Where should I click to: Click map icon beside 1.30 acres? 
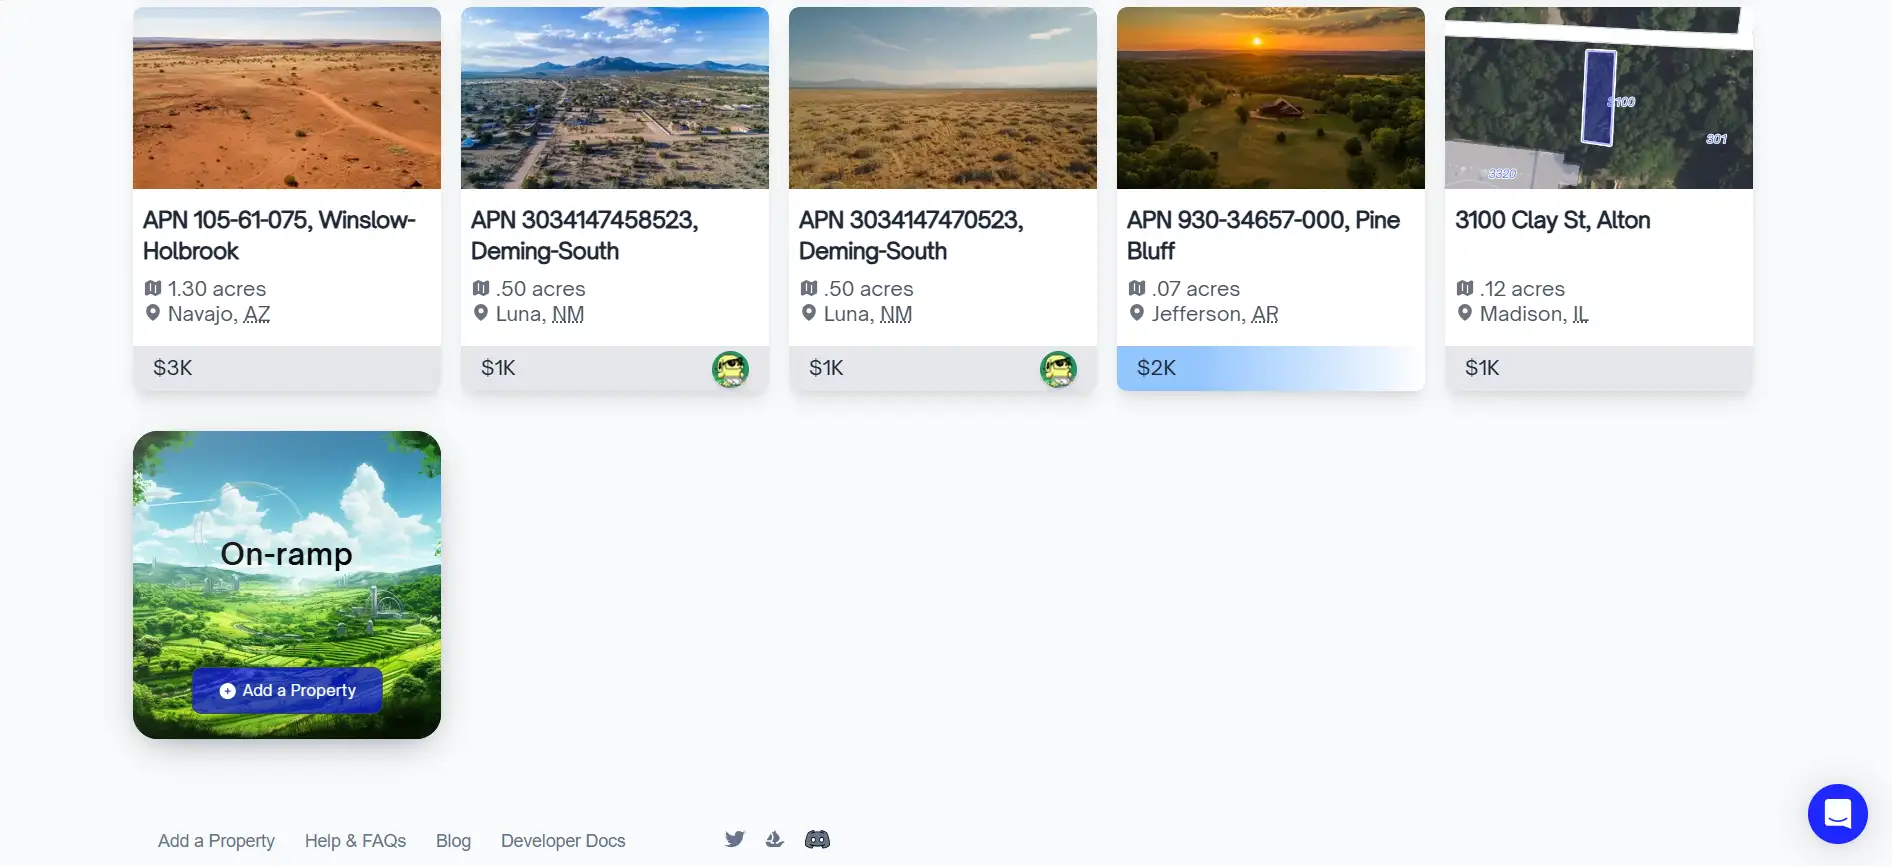click(153, 288)
